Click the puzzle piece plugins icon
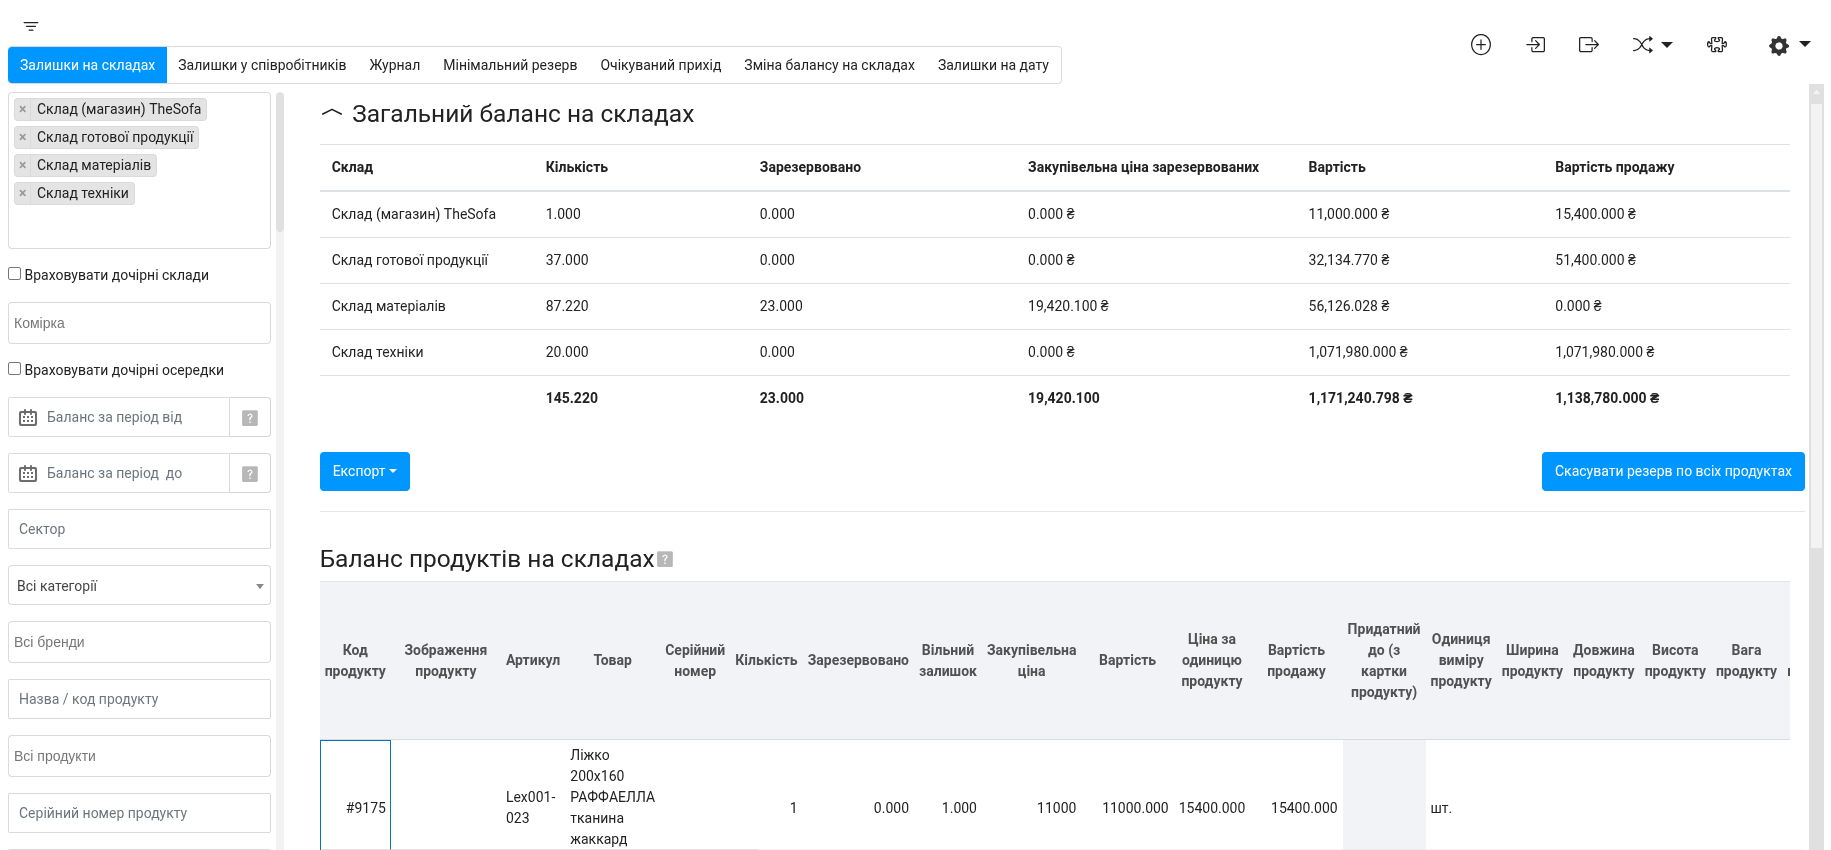Screen dimensions: 1831x850 coord(1716,45)
